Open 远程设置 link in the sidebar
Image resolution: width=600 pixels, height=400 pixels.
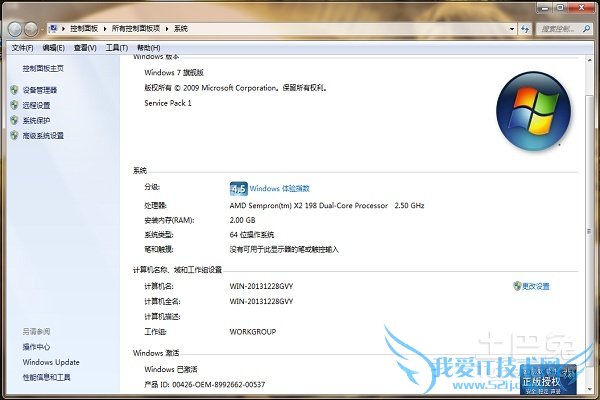tap(36, 105)
